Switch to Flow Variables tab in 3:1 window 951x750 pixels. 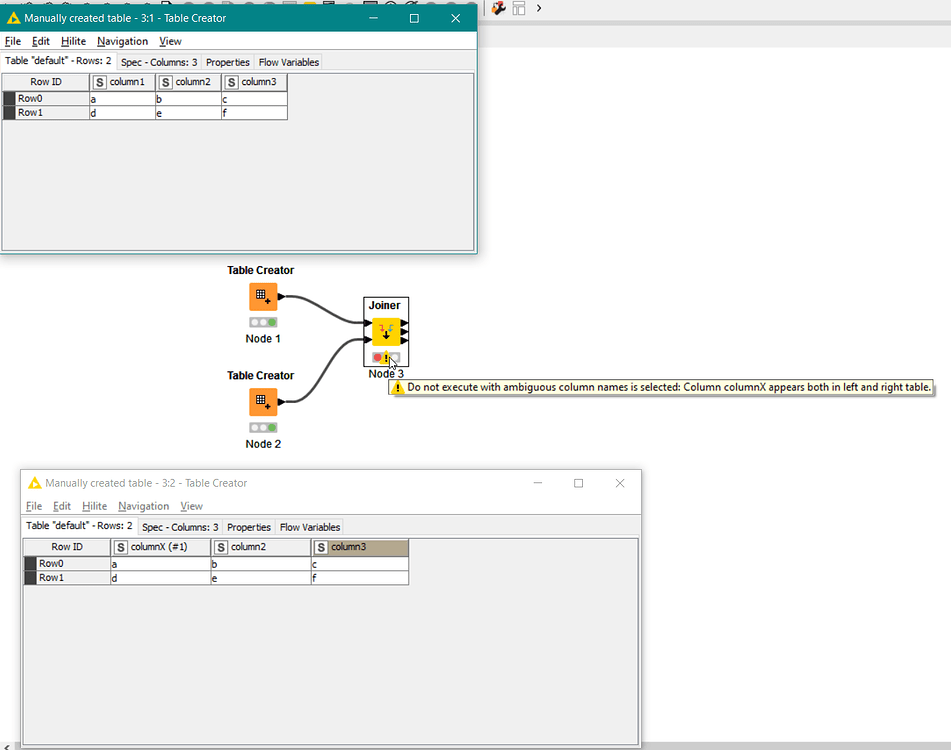click(x=289, y=62)
